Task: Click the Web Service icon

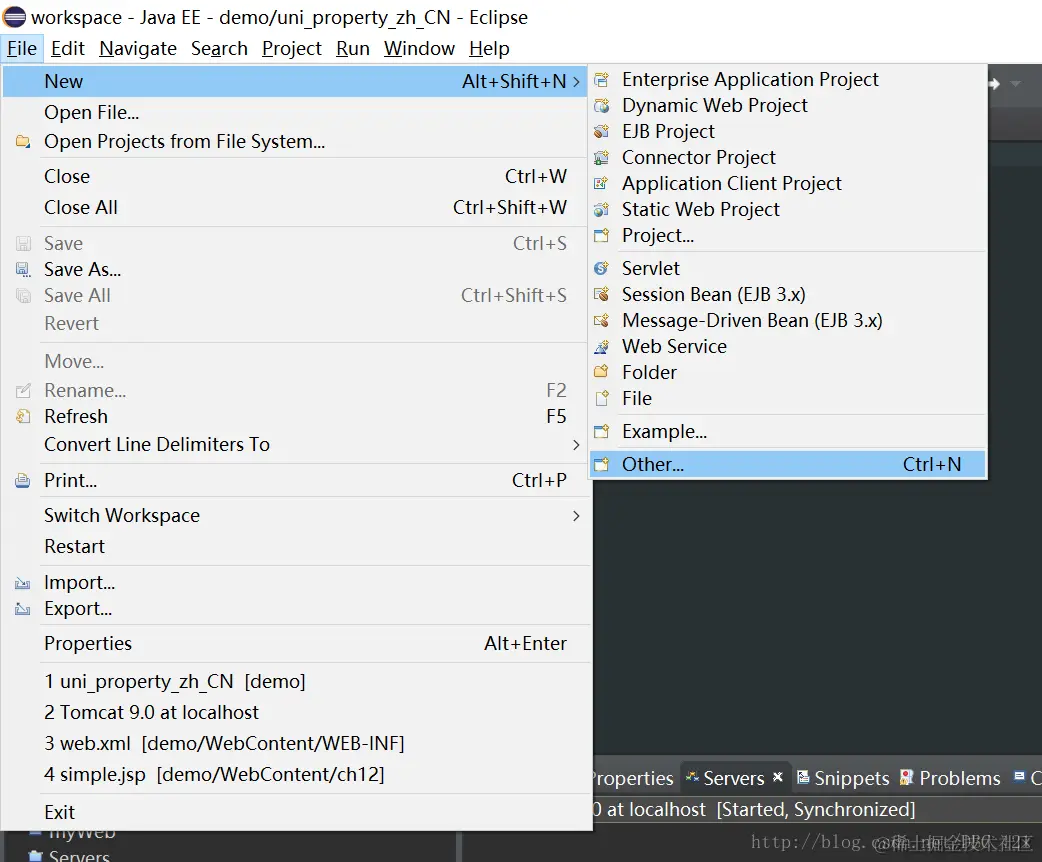Action: click(601, 346)
